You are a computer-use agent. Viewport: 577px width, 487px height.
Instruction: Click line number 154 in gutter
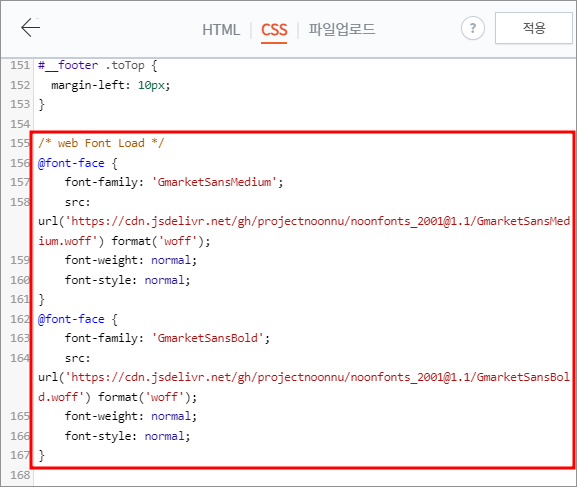[20, 124]
